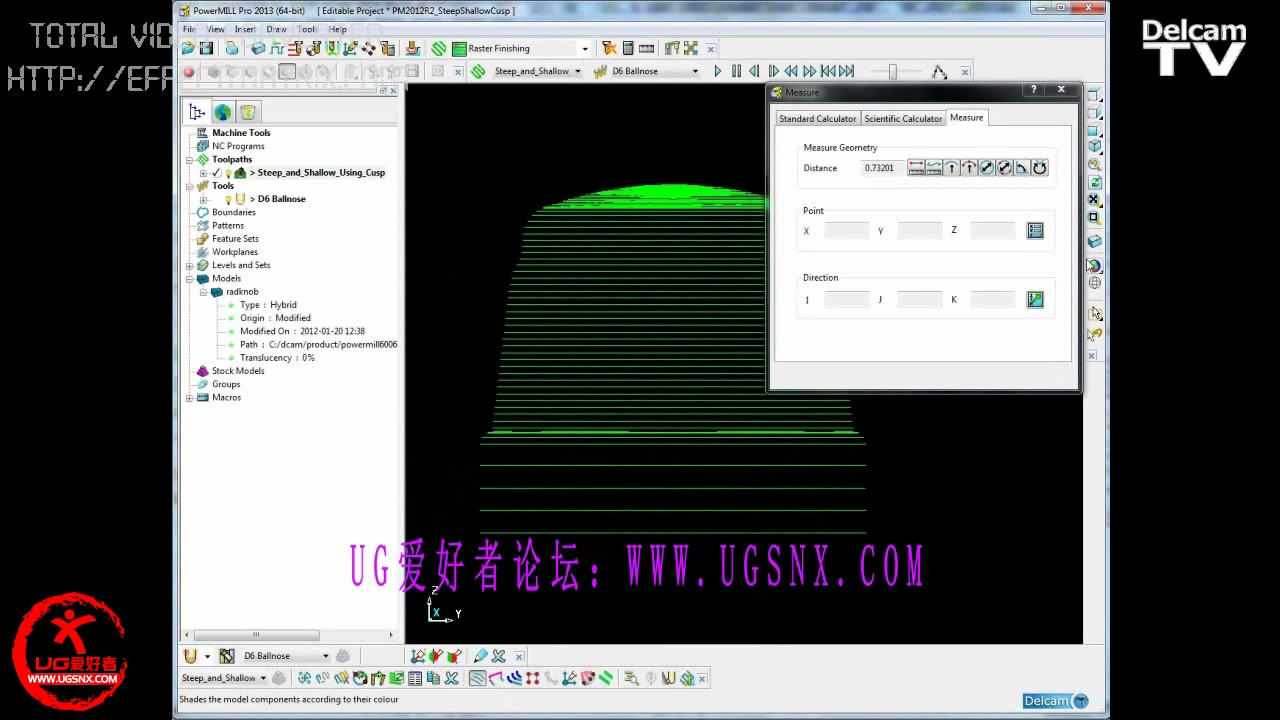This screenshot has width=1280, height=720.
Task: Select Boundaries tree item
Action: (234, 212)
